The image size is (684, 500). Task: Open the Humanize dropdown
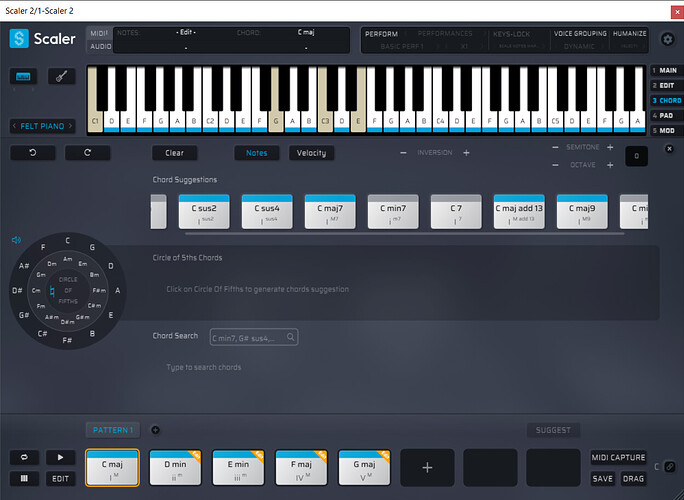pos(629,46)
